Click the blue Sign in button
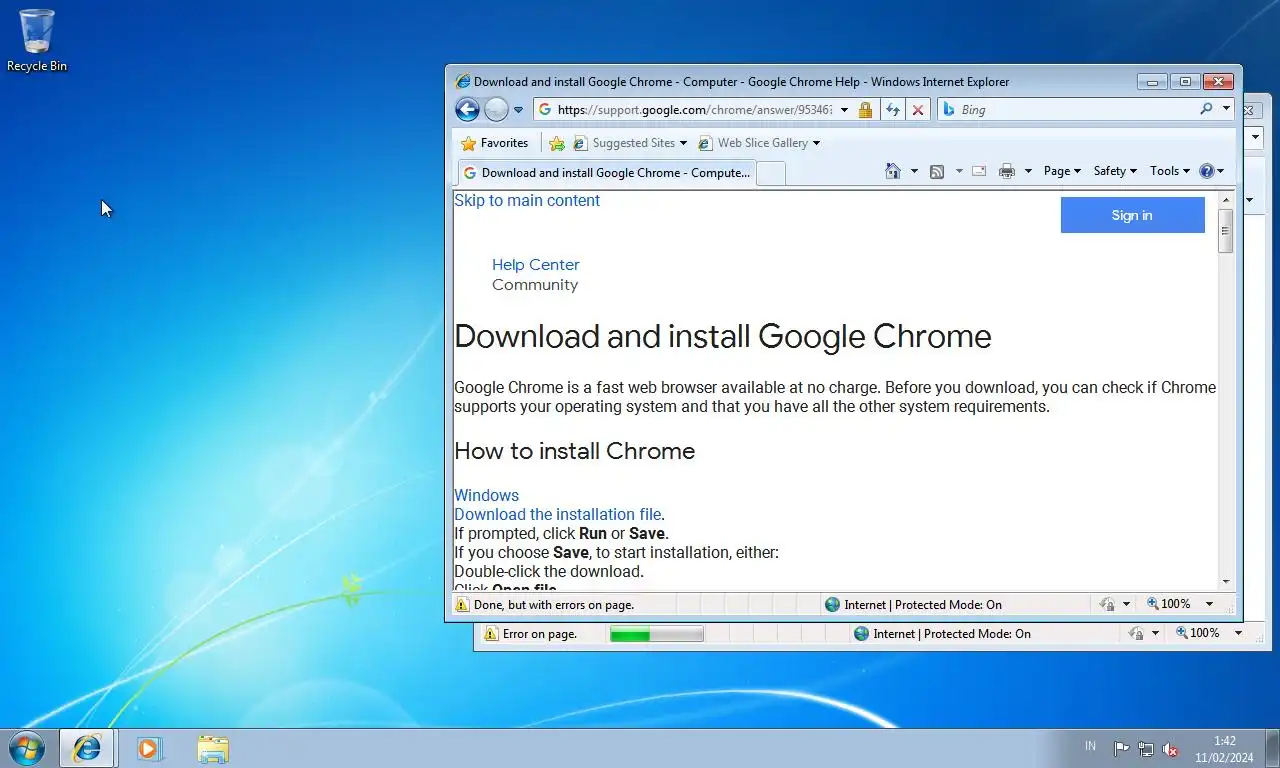This screenshot has width=1280, height=768. [1132, 215]
